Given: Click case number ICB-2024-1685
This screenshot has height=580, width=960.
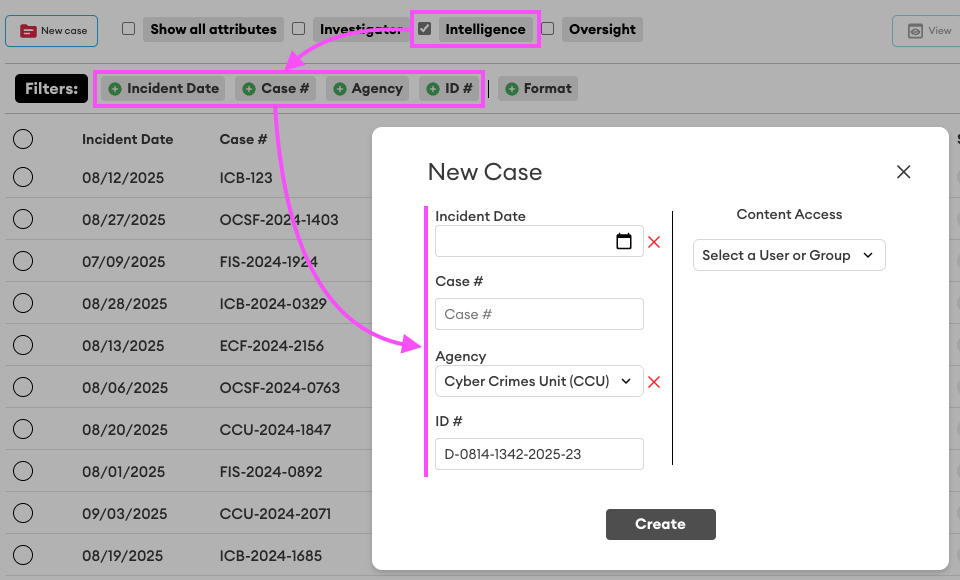Looking at the screenshot, I should [x=271, y=556].
